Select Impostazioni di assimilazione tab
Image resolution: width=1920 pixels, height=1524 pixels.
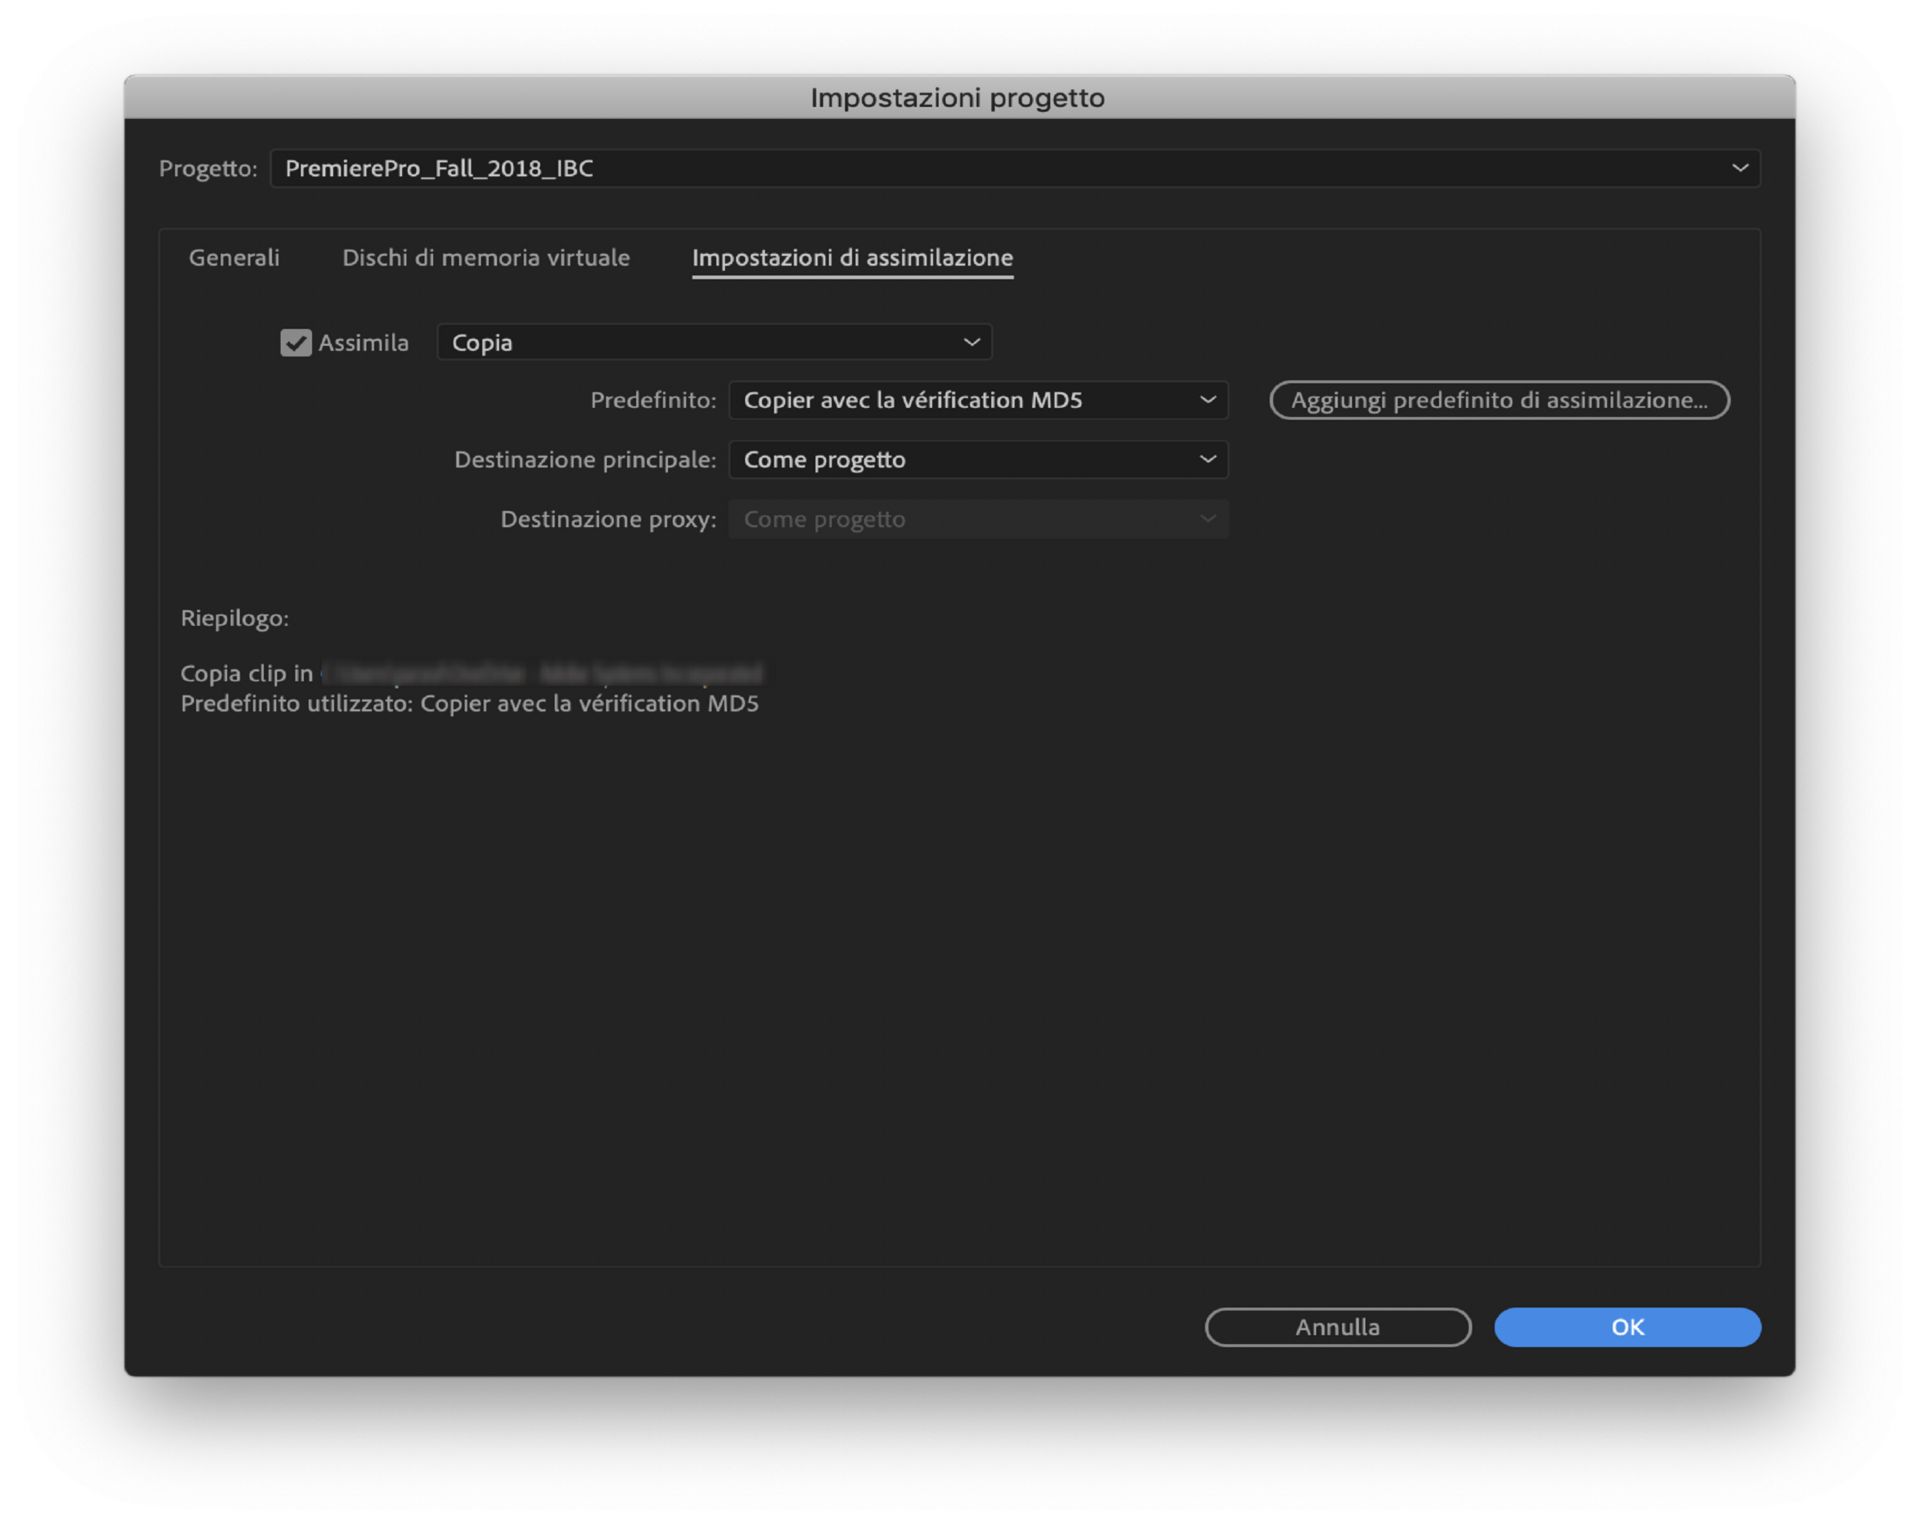[x=852, y=258]
